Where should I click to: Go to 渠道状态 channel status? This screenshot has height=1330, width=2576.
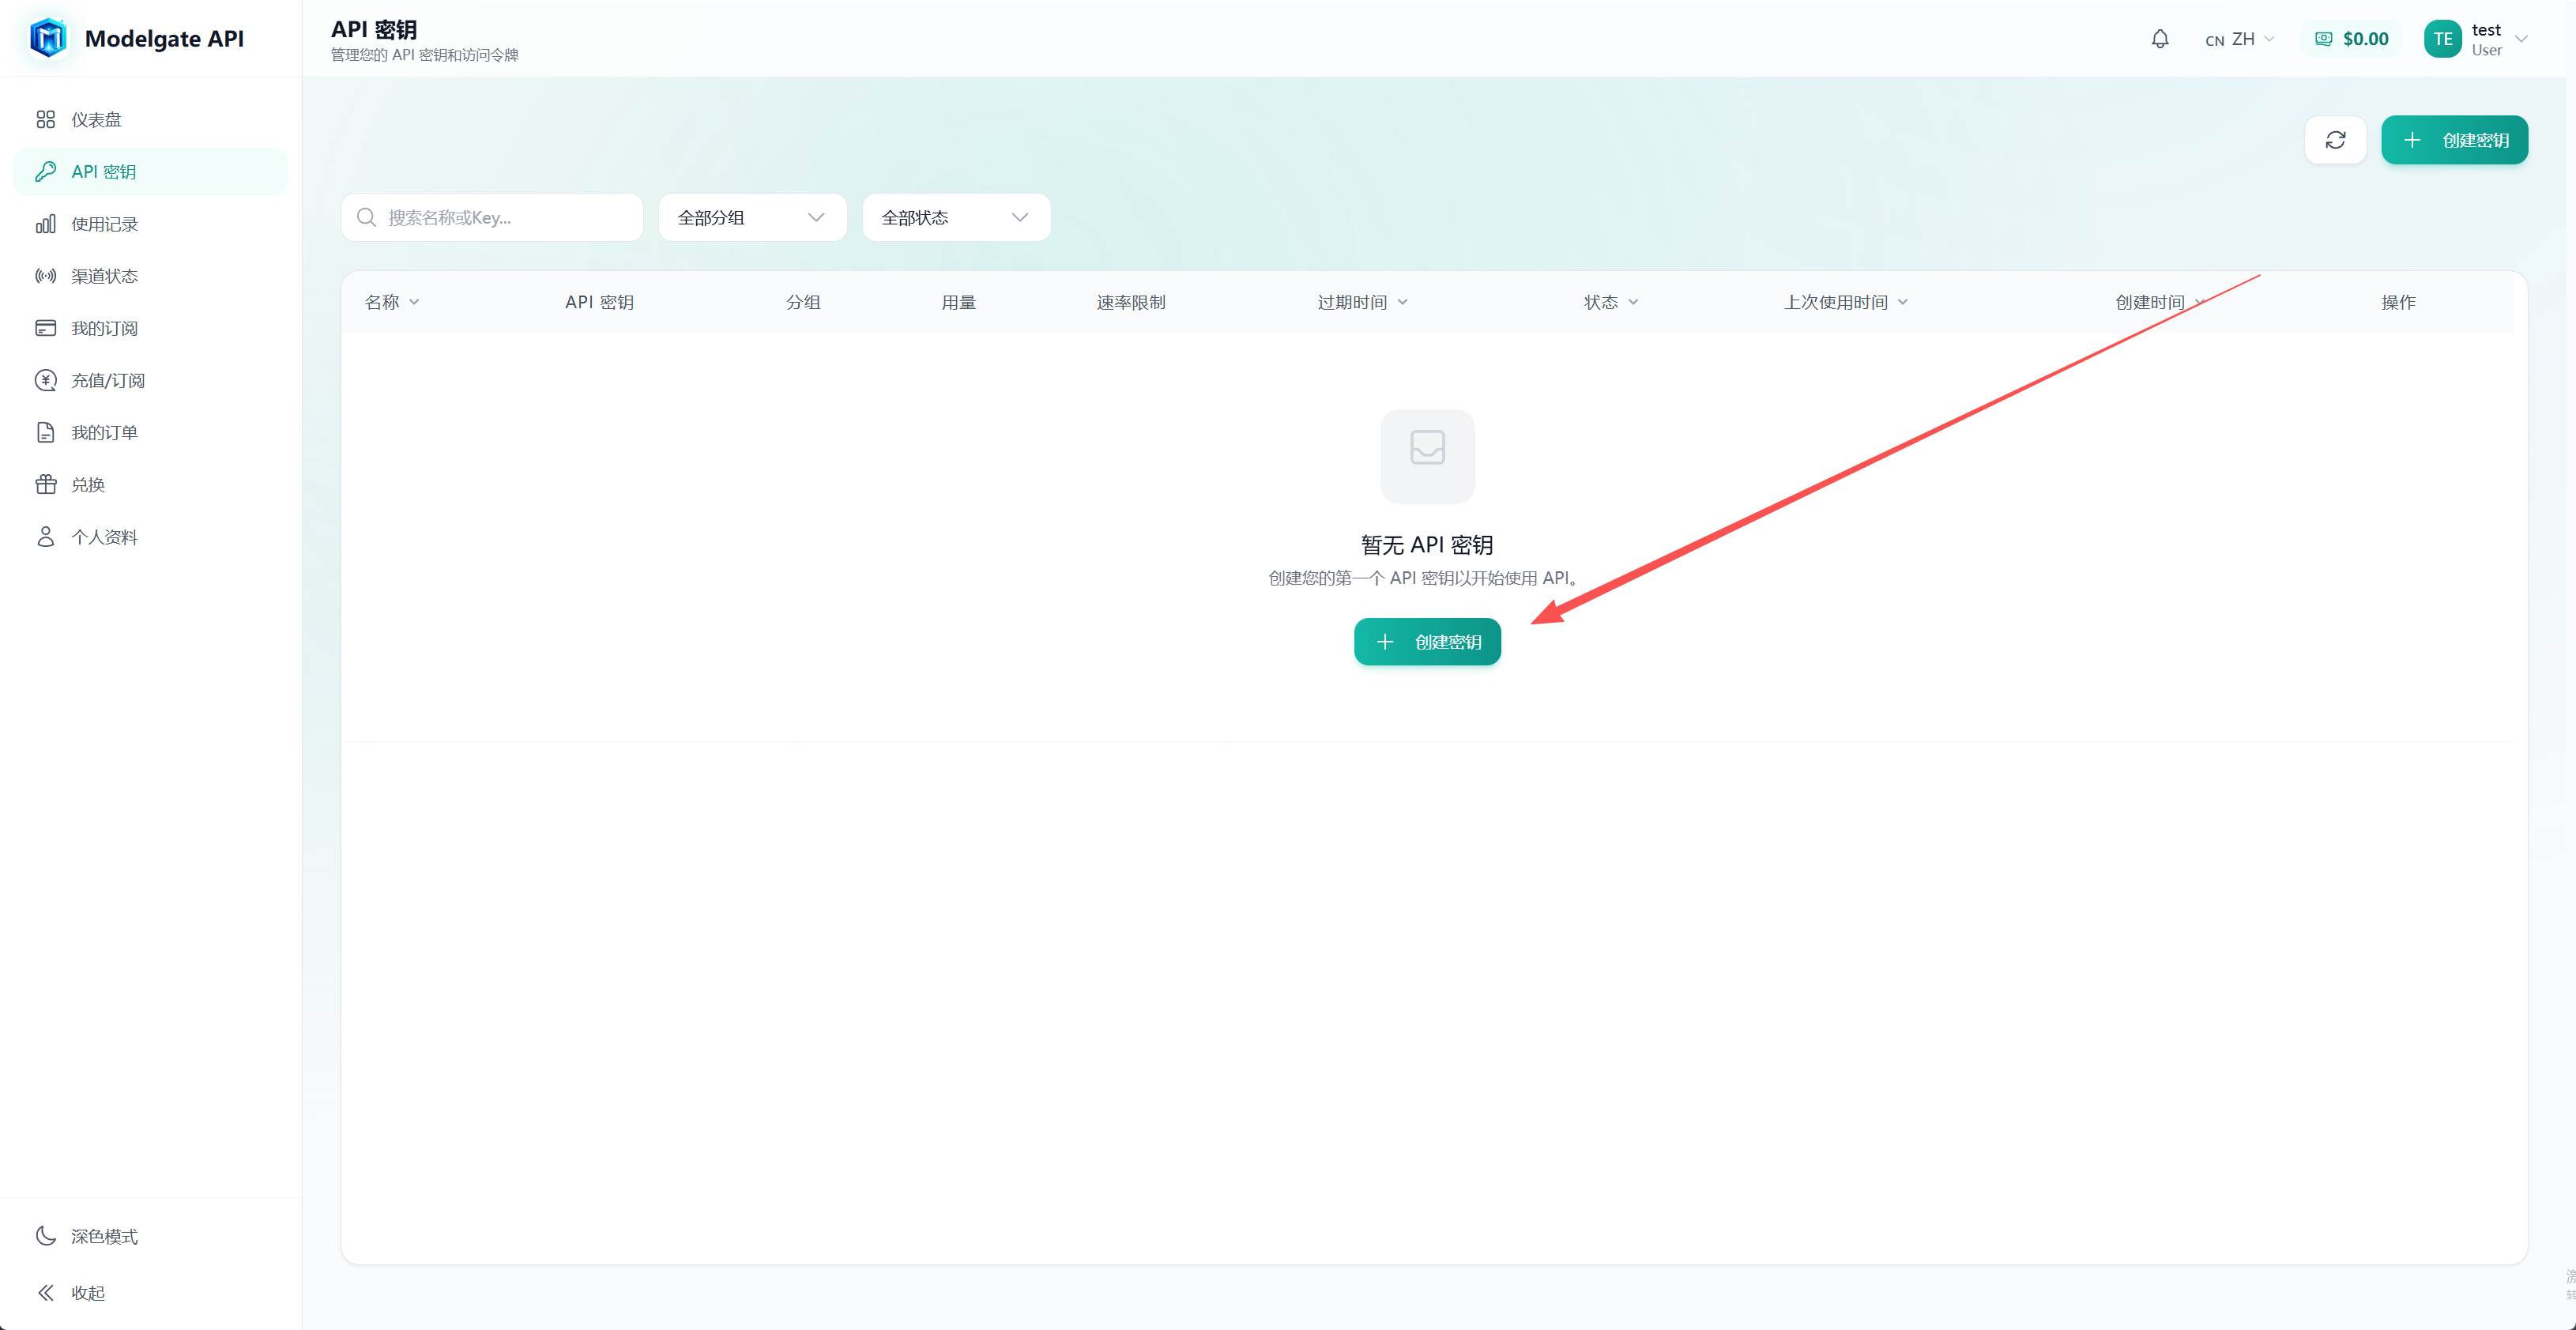click(x=104, y=276)
